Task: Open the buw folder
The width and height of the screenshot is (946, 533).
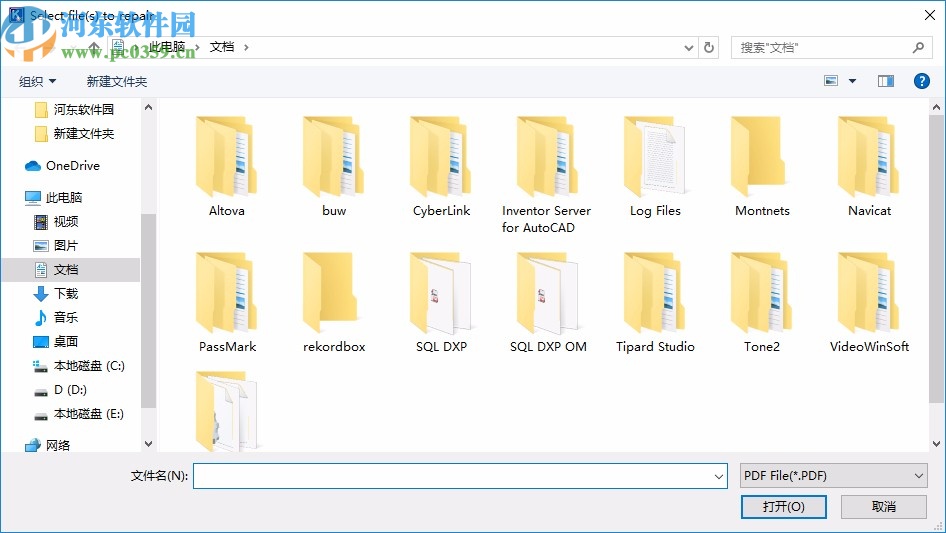Action: (x=334, y=167)
